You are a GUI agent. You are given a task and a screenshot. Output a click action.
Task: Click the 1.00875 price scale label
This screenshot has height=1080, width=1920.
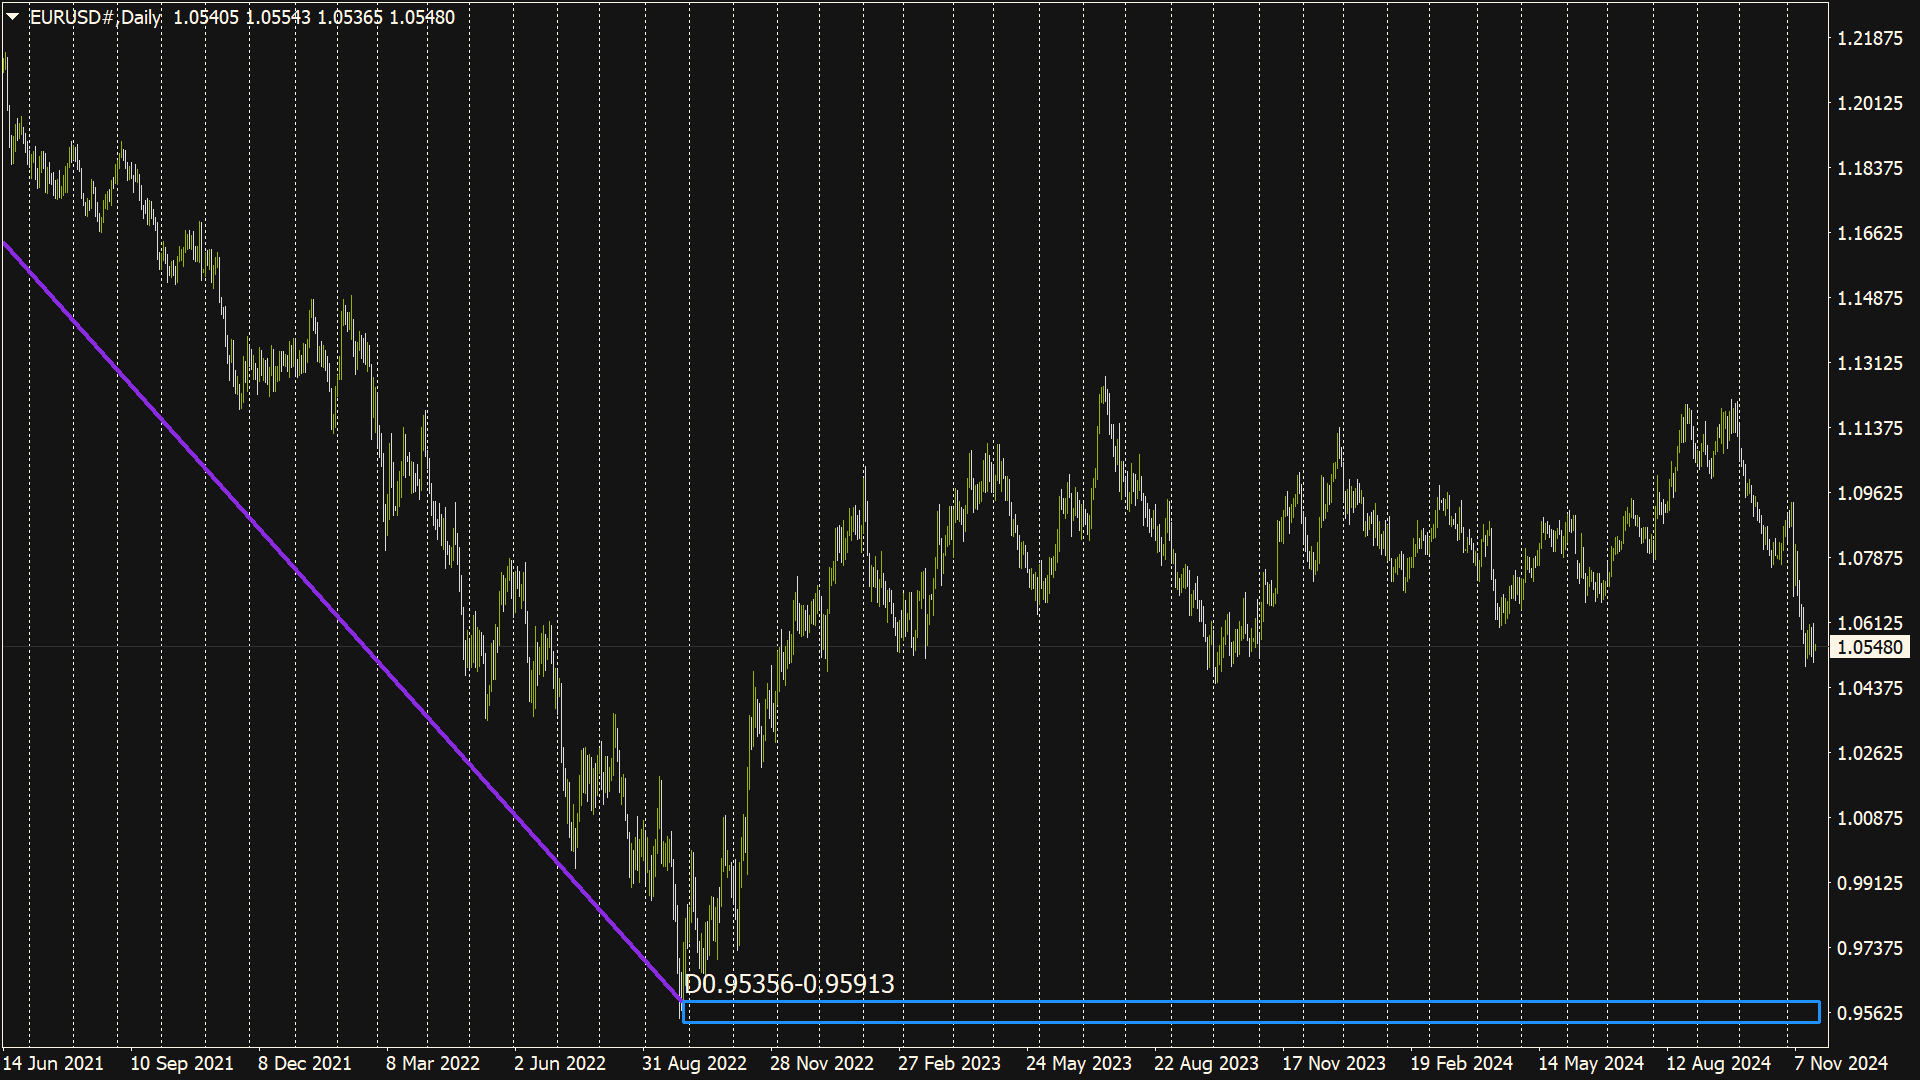point(1869,818)
